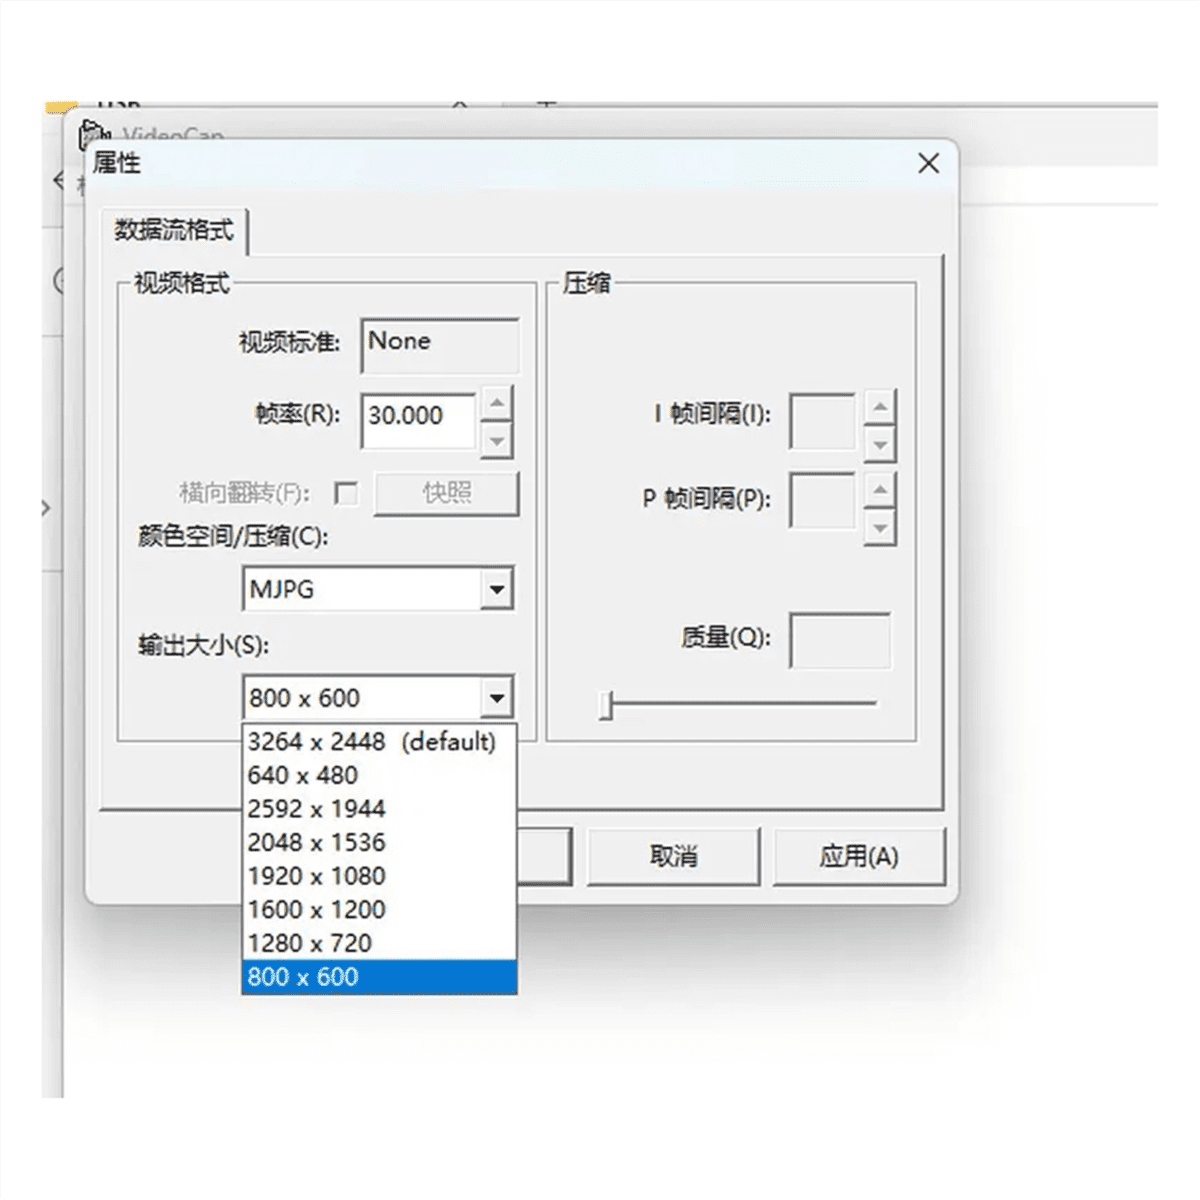Switch to 数据流格式 tab
The image size is (1200, 1200).
pos(174,230)
